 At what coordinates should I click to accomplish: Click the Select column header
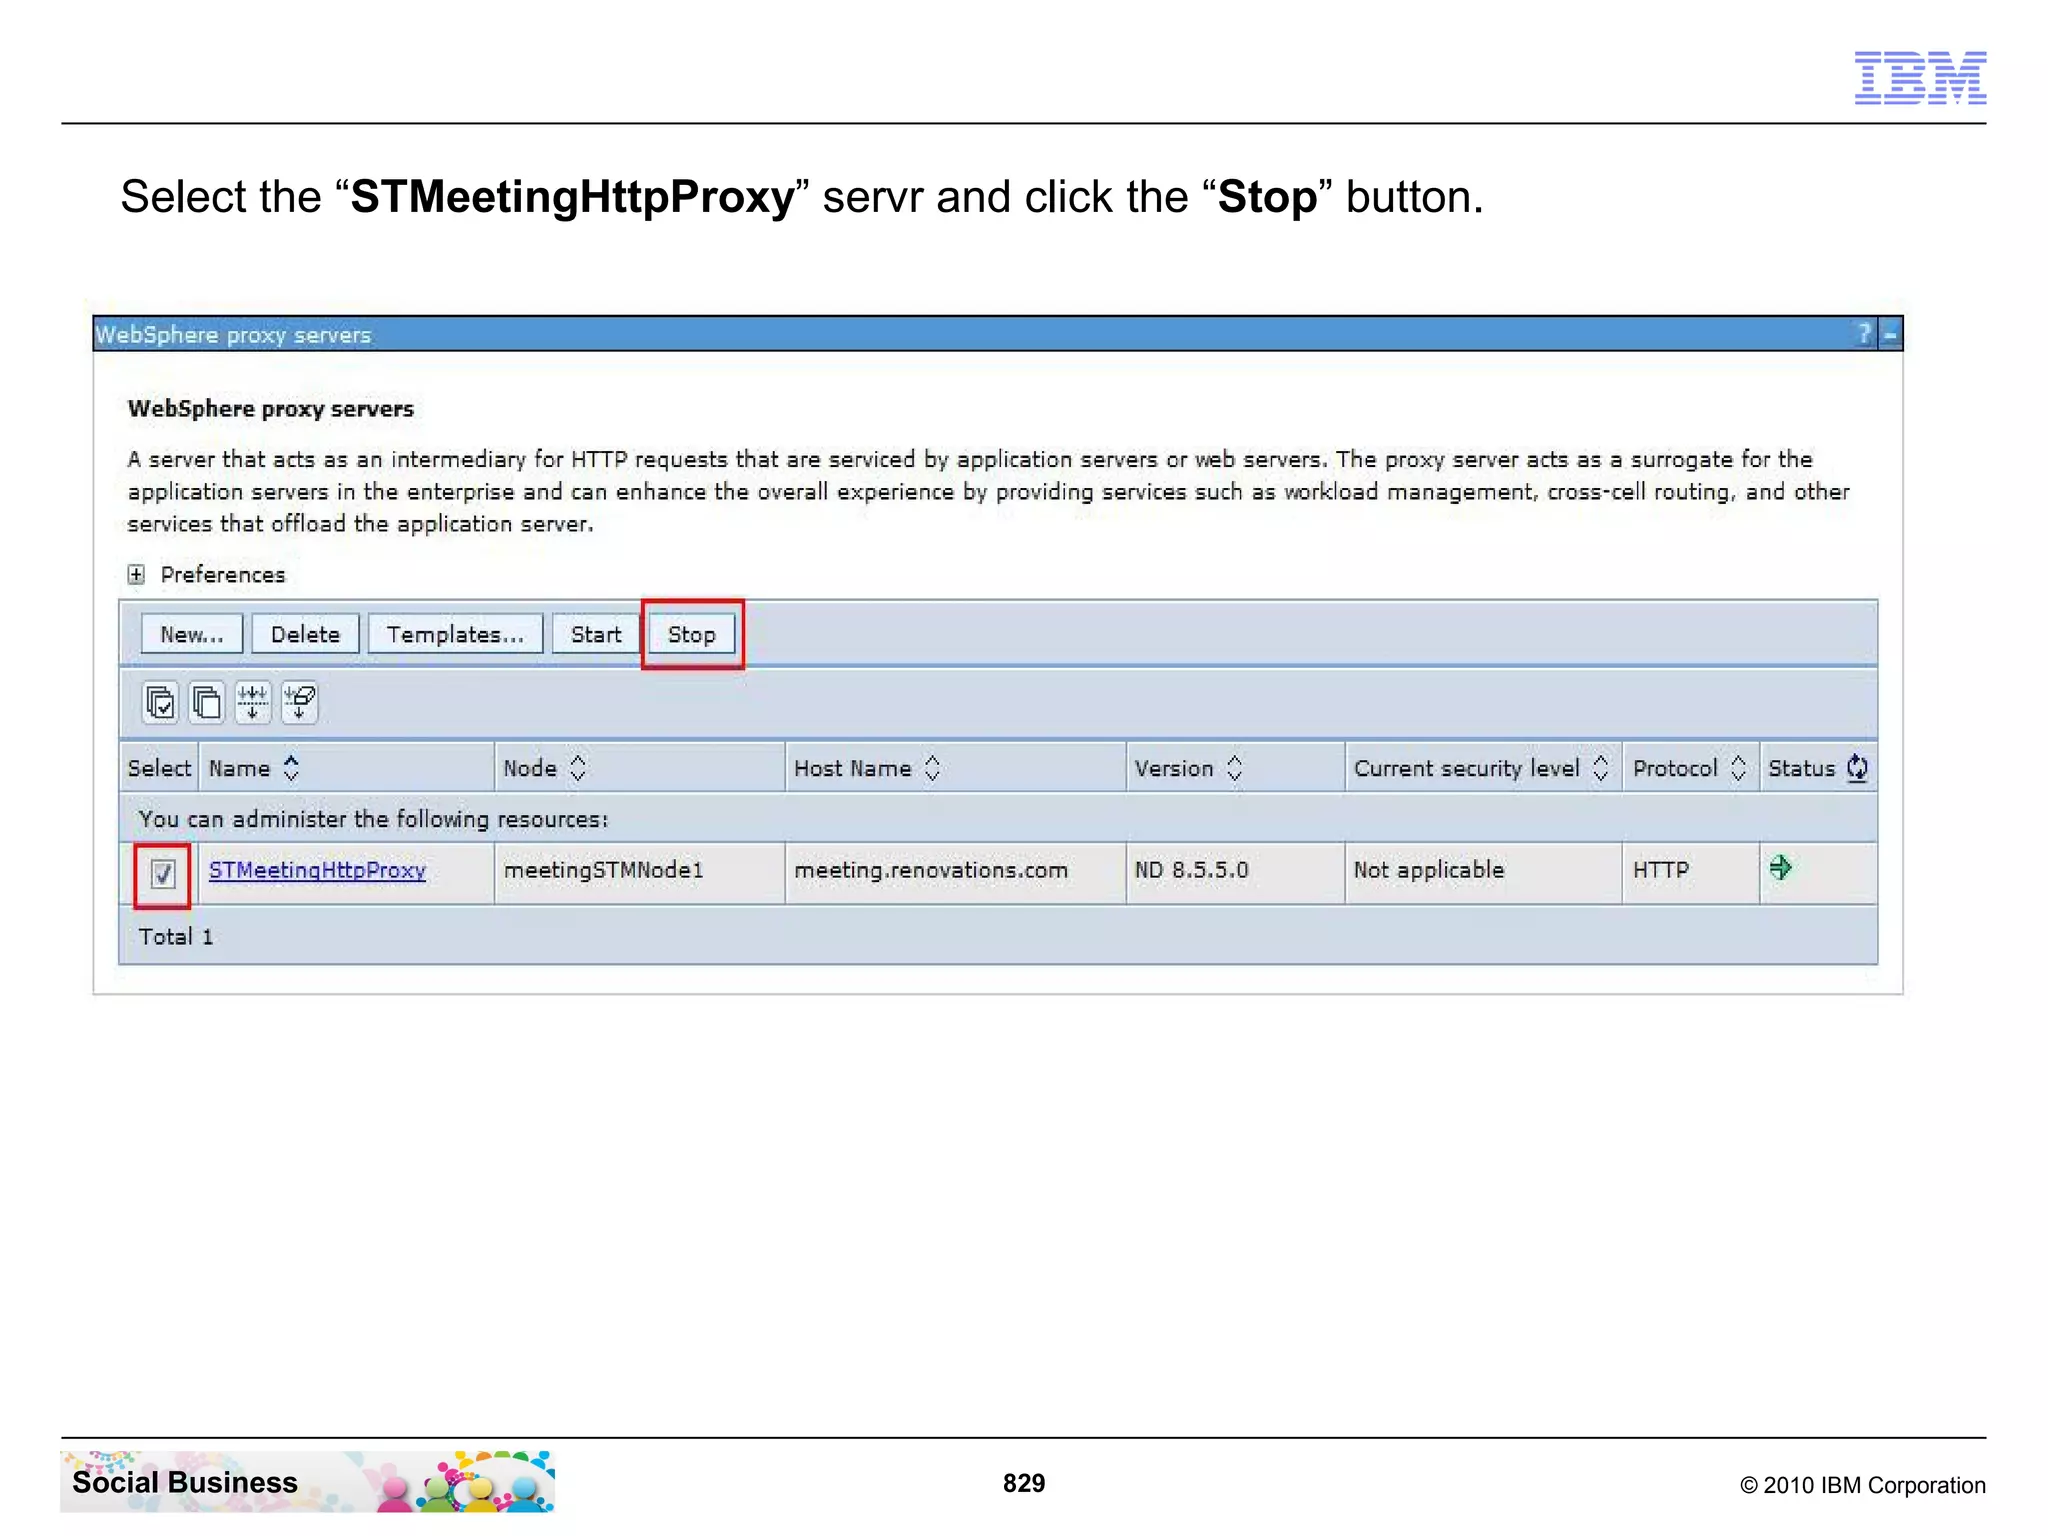tap(159, 768)
